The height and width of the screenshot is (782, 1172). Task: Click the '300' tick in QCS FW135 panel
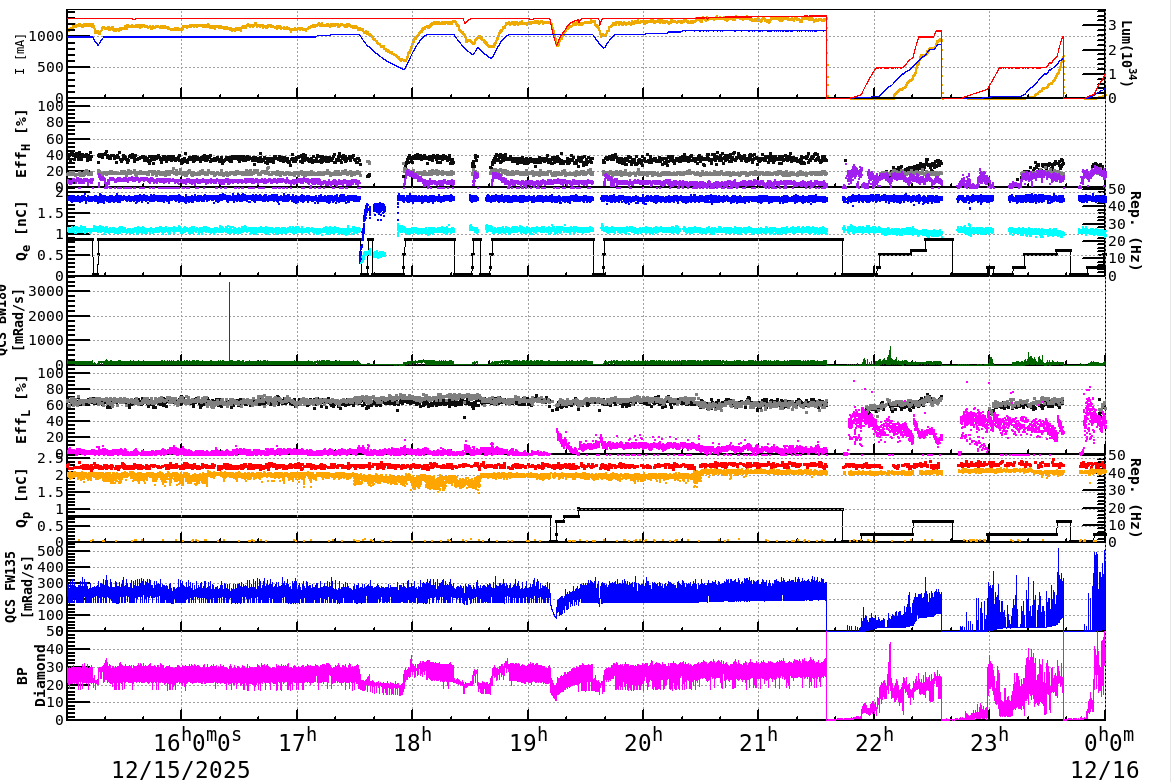point(52,583)
